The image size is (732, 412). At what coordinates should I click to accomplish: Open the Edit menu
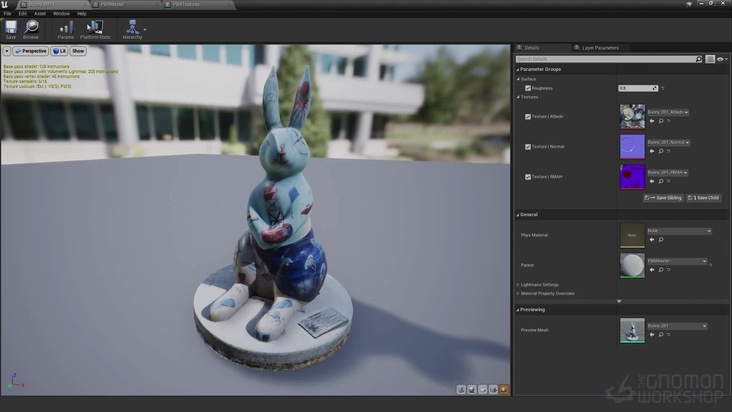point(22,14)
